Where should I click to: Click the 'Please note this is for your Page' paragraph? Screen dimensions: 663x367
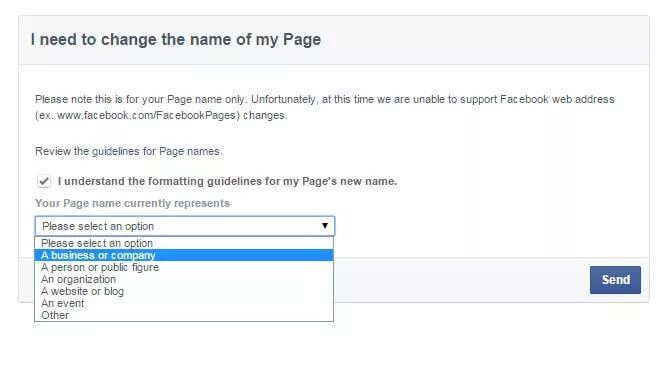[325, 107]
